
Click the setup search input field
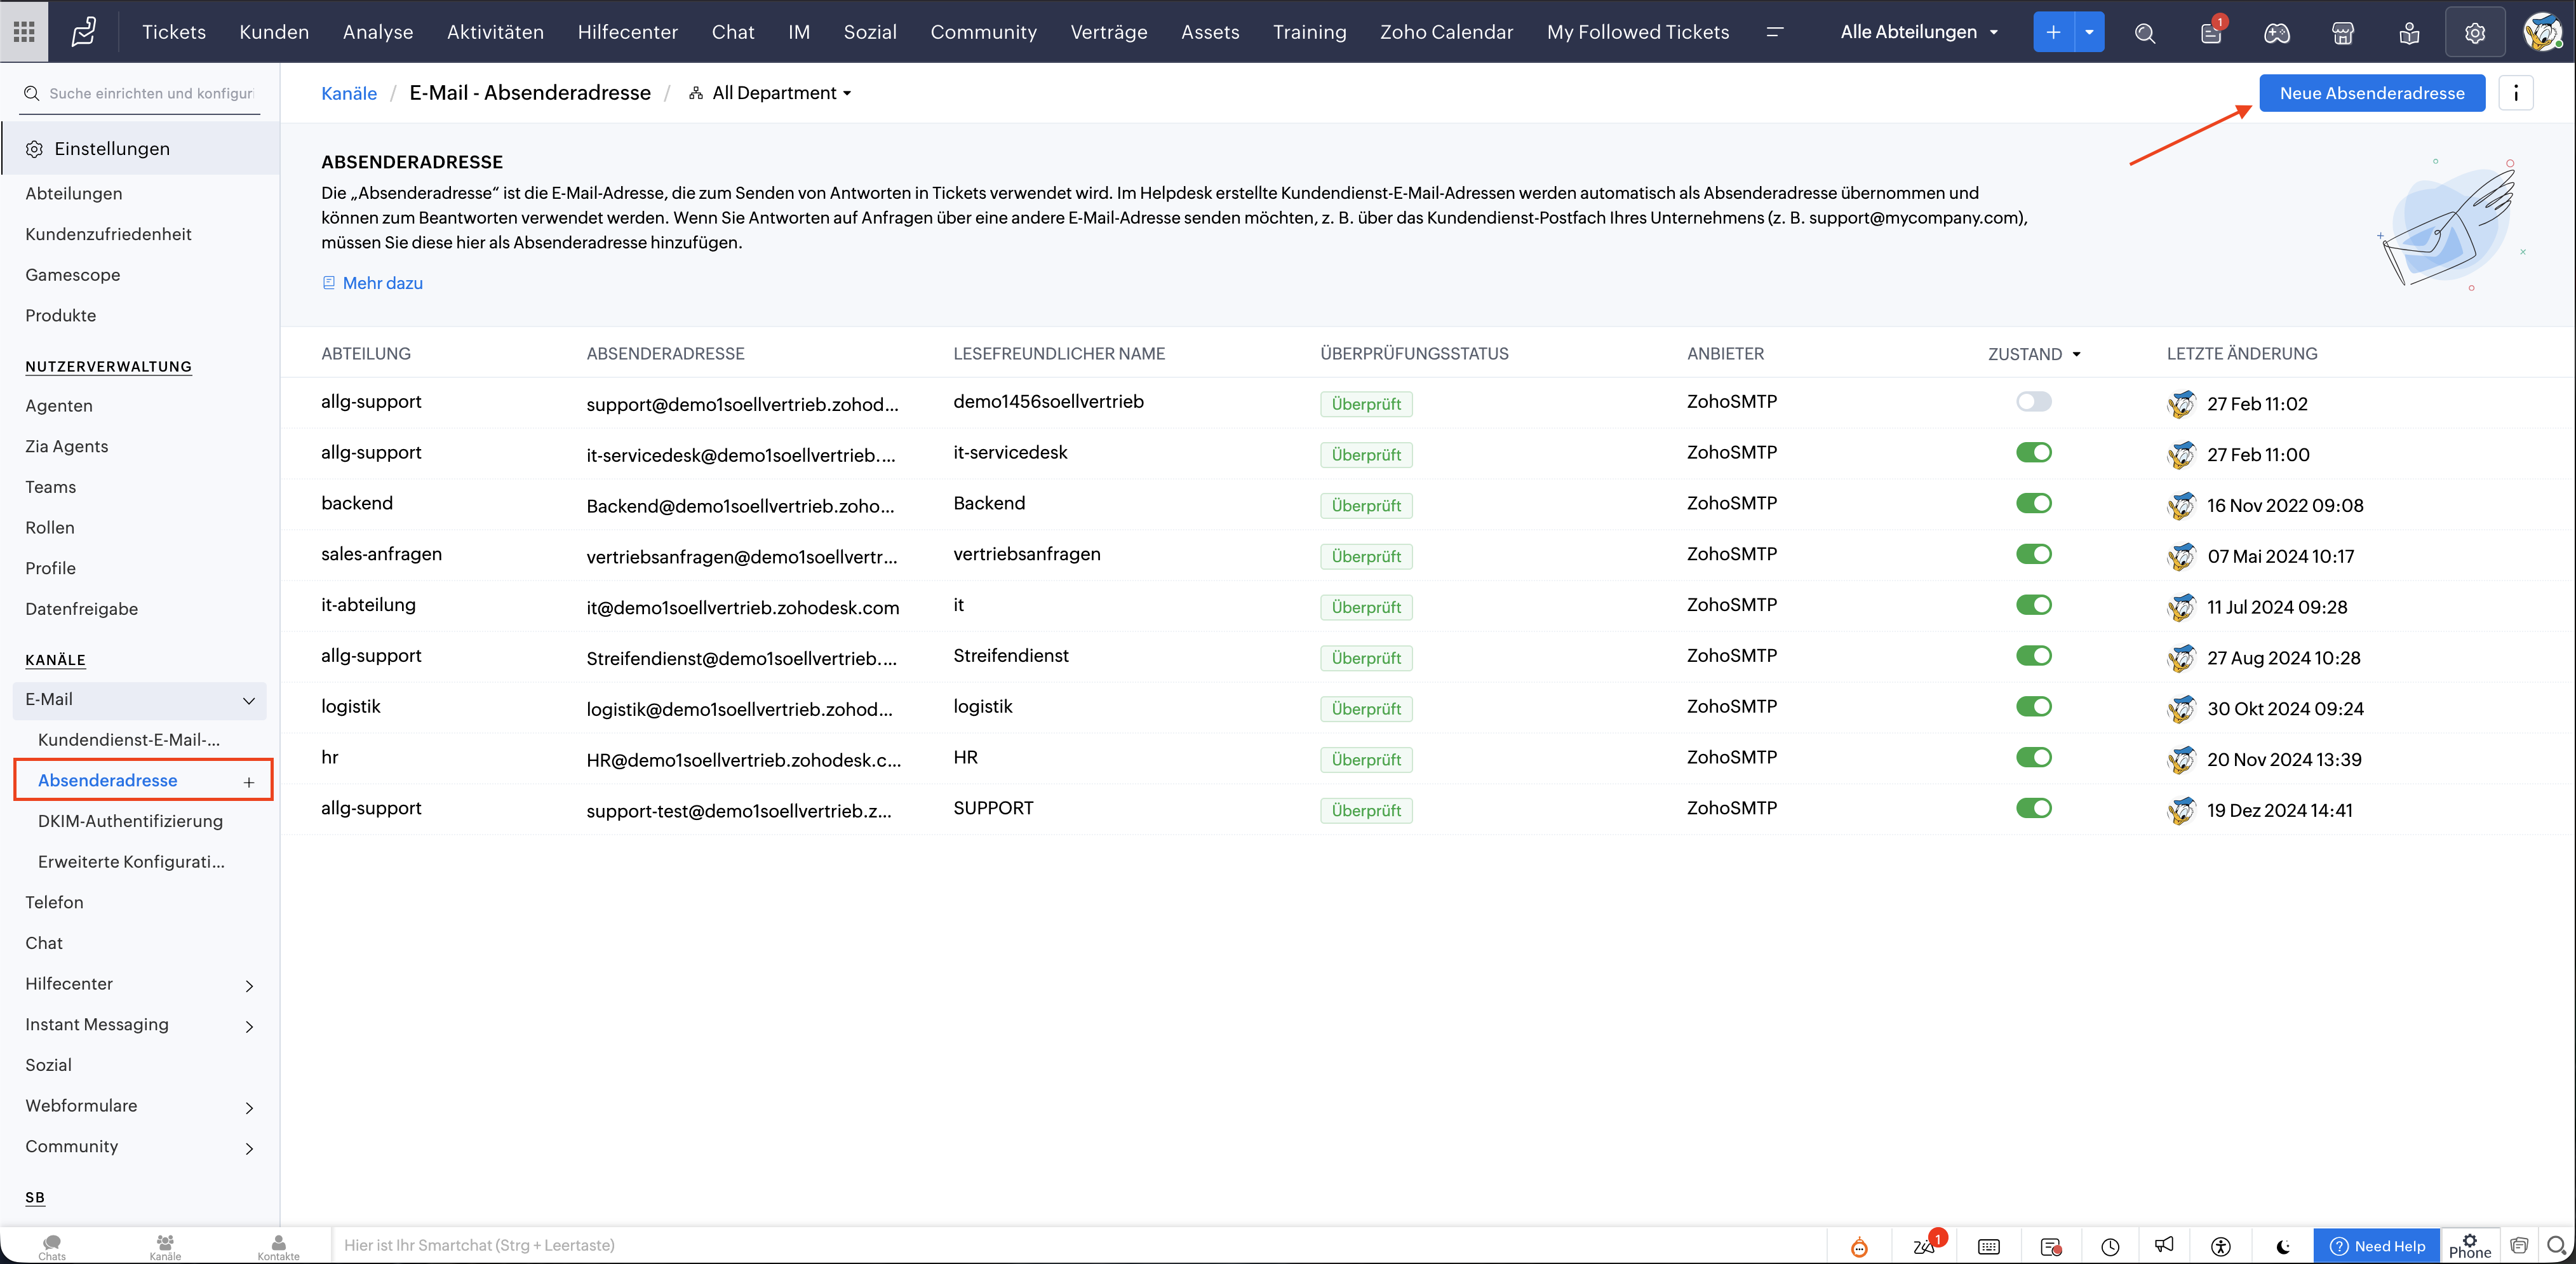150,93
